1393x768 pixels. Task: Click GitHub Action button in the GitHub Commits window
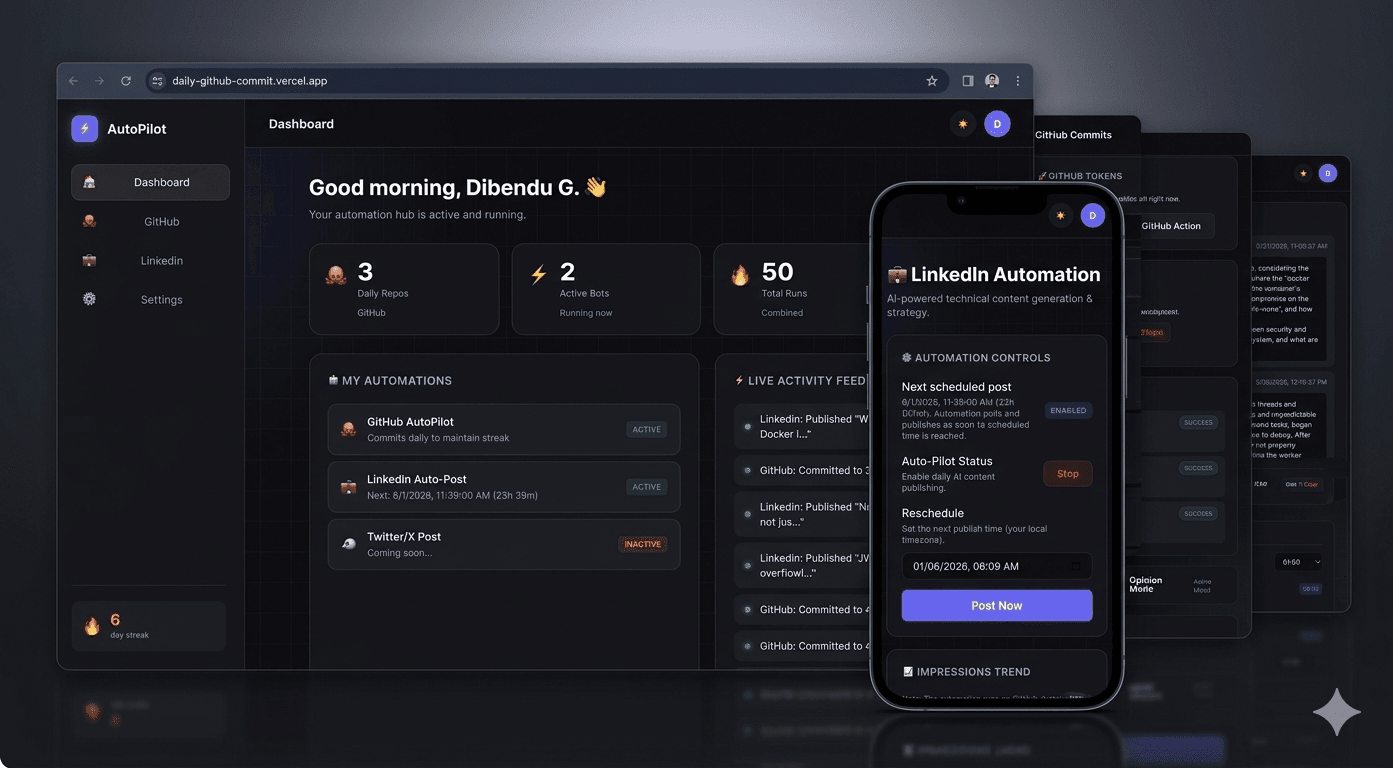pyautogui.click(x=1172, y=226)
